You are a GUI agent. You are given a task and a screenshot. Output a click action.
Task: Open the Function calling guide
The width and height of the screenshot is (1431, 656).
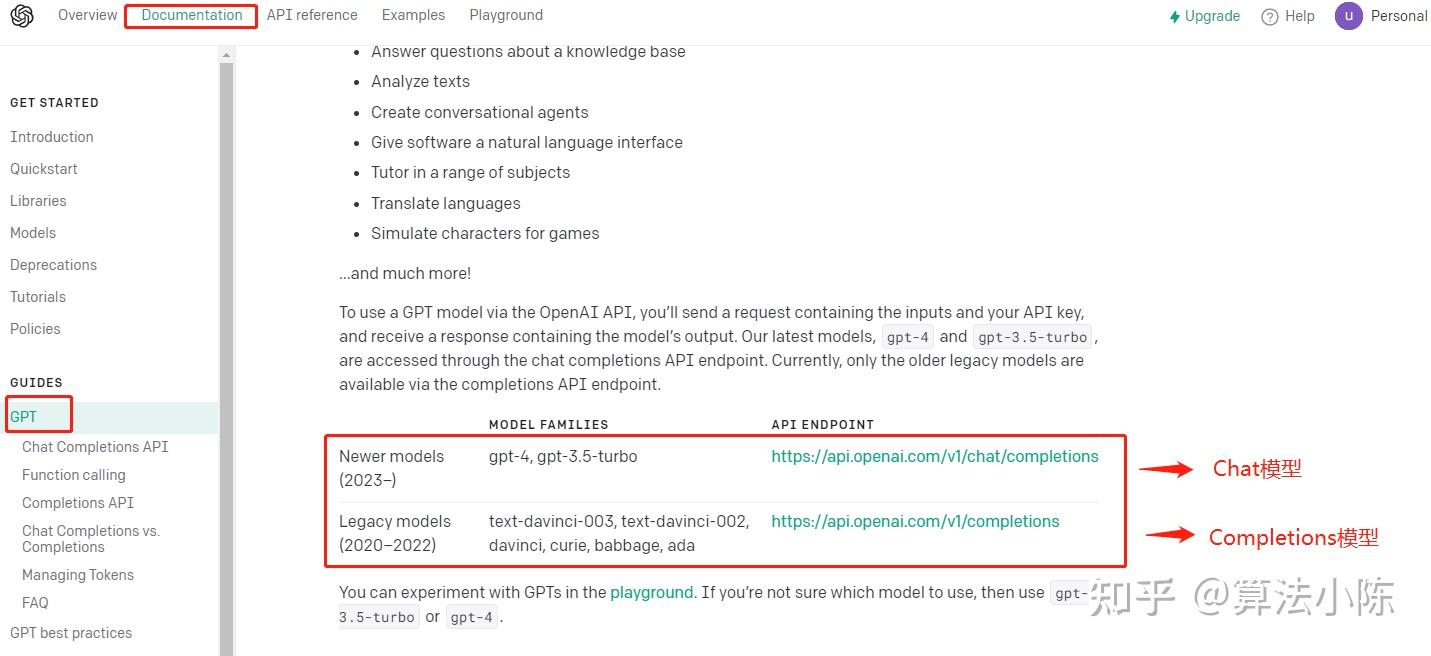73,474
